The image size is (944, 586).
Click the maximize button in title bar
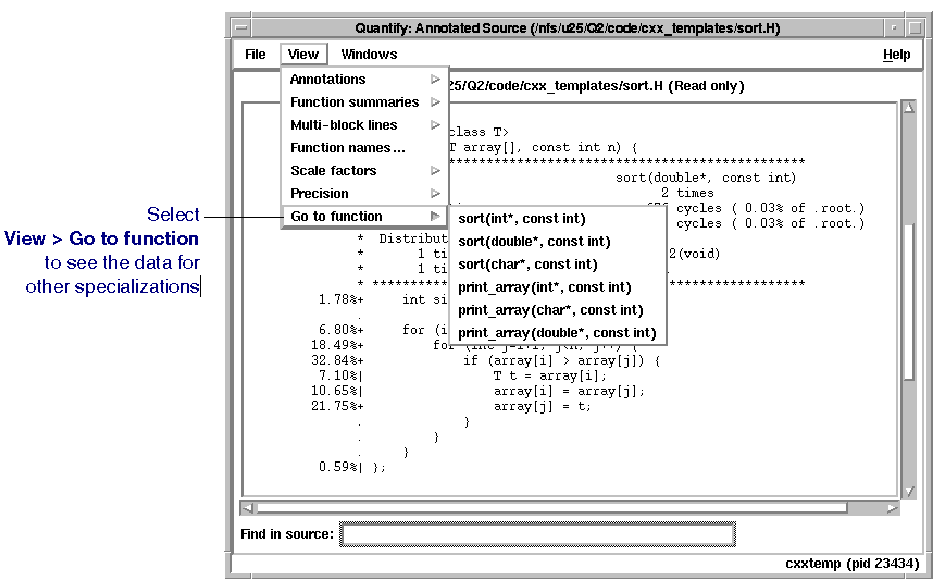click(x=915, y=28)
